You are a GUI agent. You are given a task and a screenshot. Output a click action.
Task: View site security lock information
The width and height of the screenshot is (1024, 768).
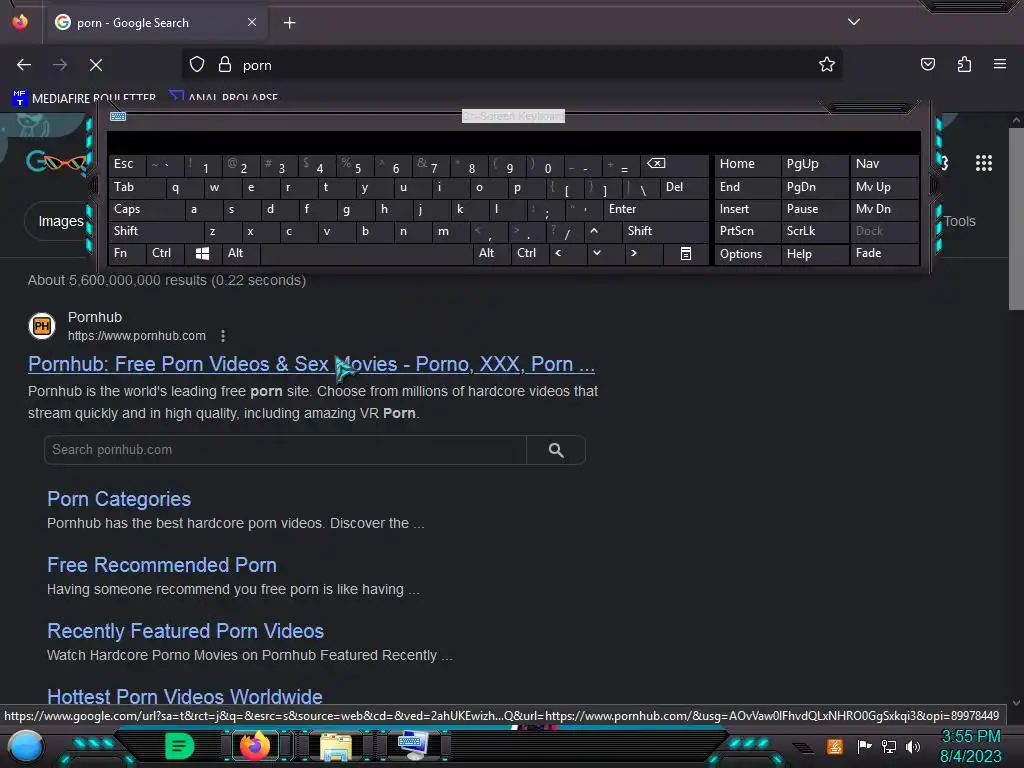(225, 65)
